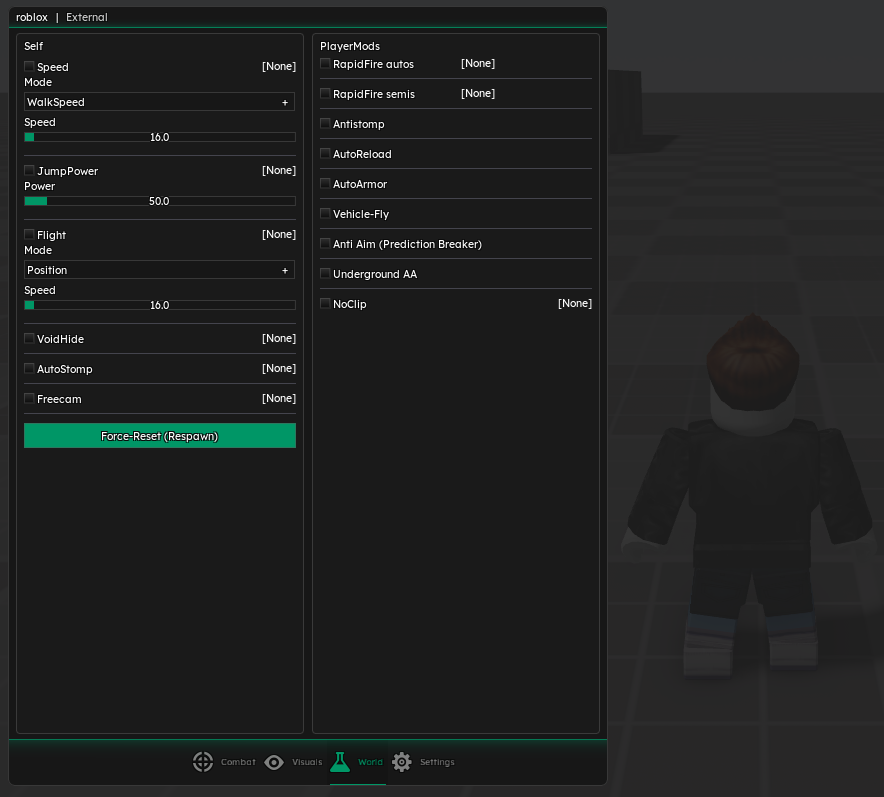Open the Position mode dropdown

pos(159,270)
